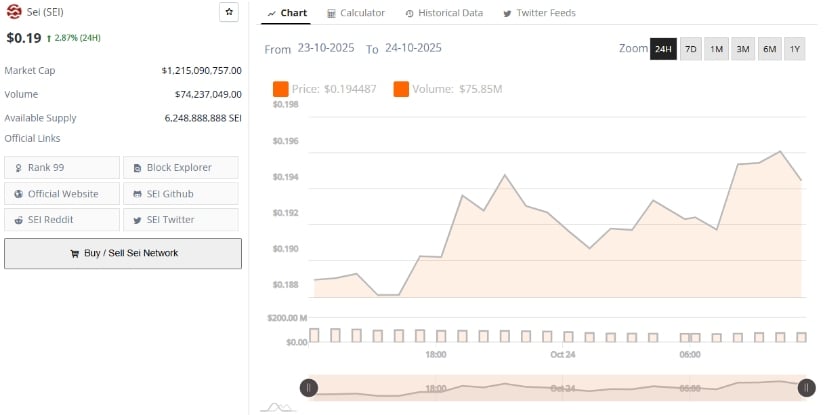
Task: Show the Twitter Feeds tab
Action: 539,13
